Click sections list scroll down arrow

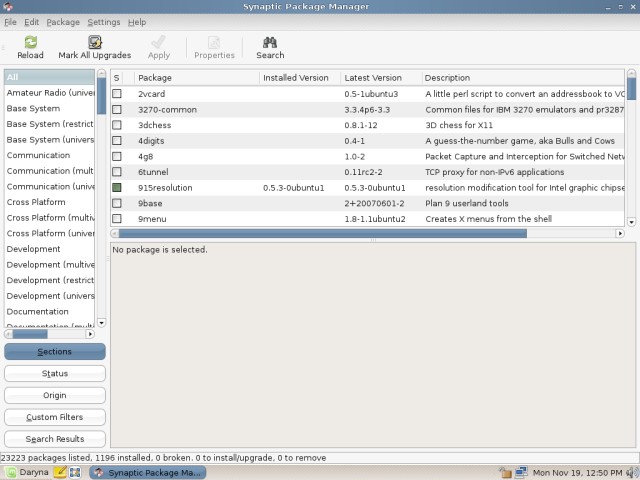point(101,323)
